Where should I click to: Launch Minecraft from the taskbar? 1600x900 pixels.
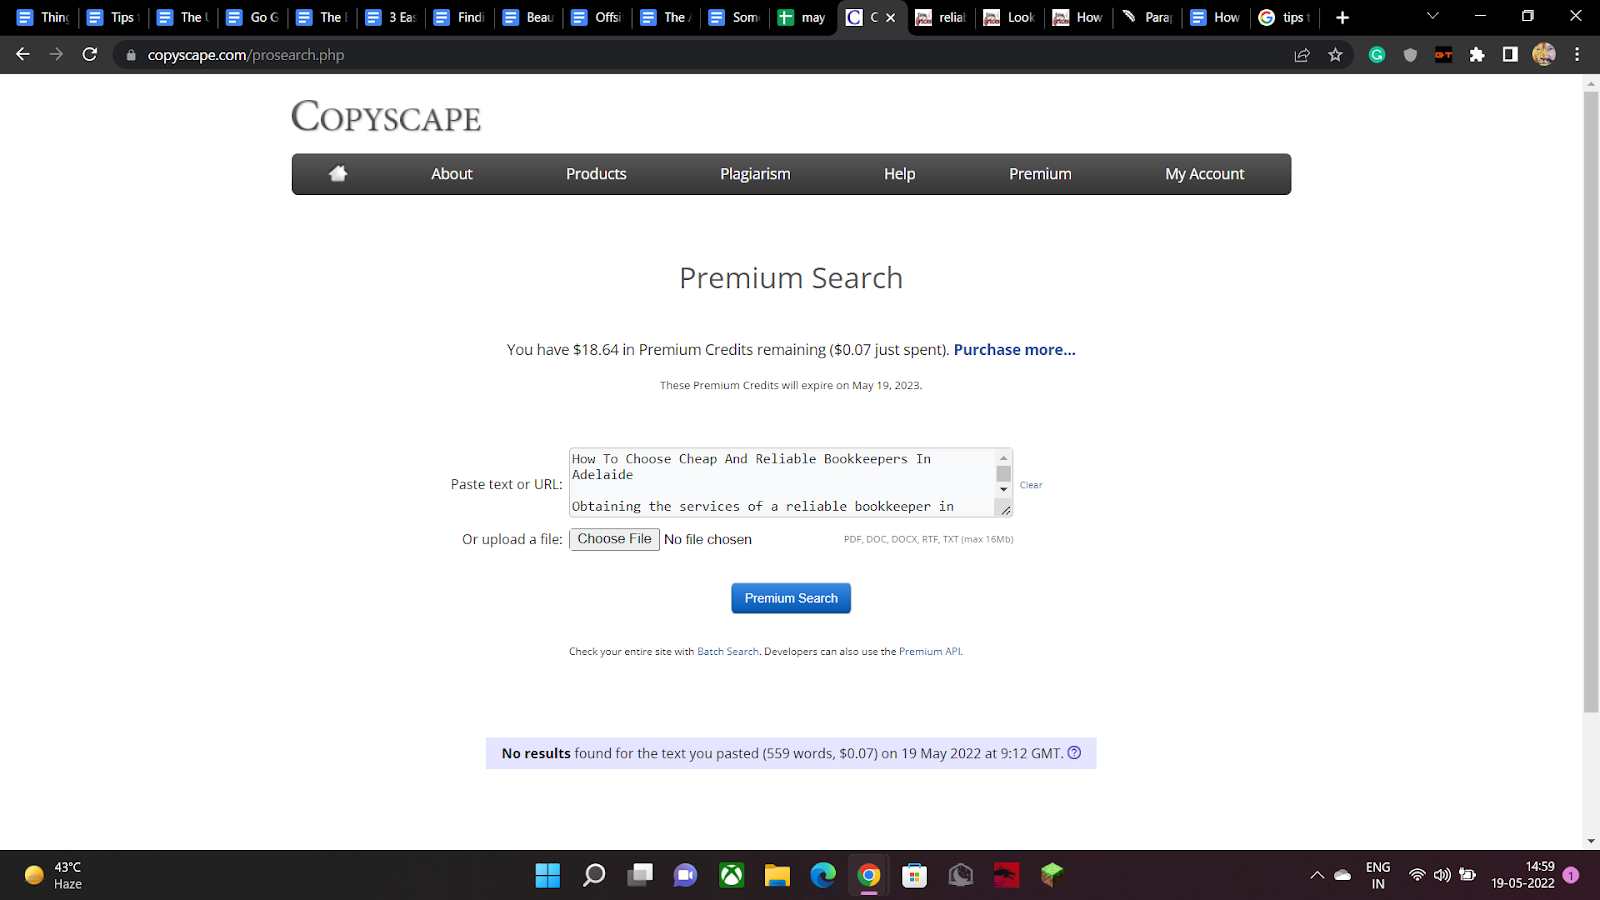click(x=1052, y=876)
